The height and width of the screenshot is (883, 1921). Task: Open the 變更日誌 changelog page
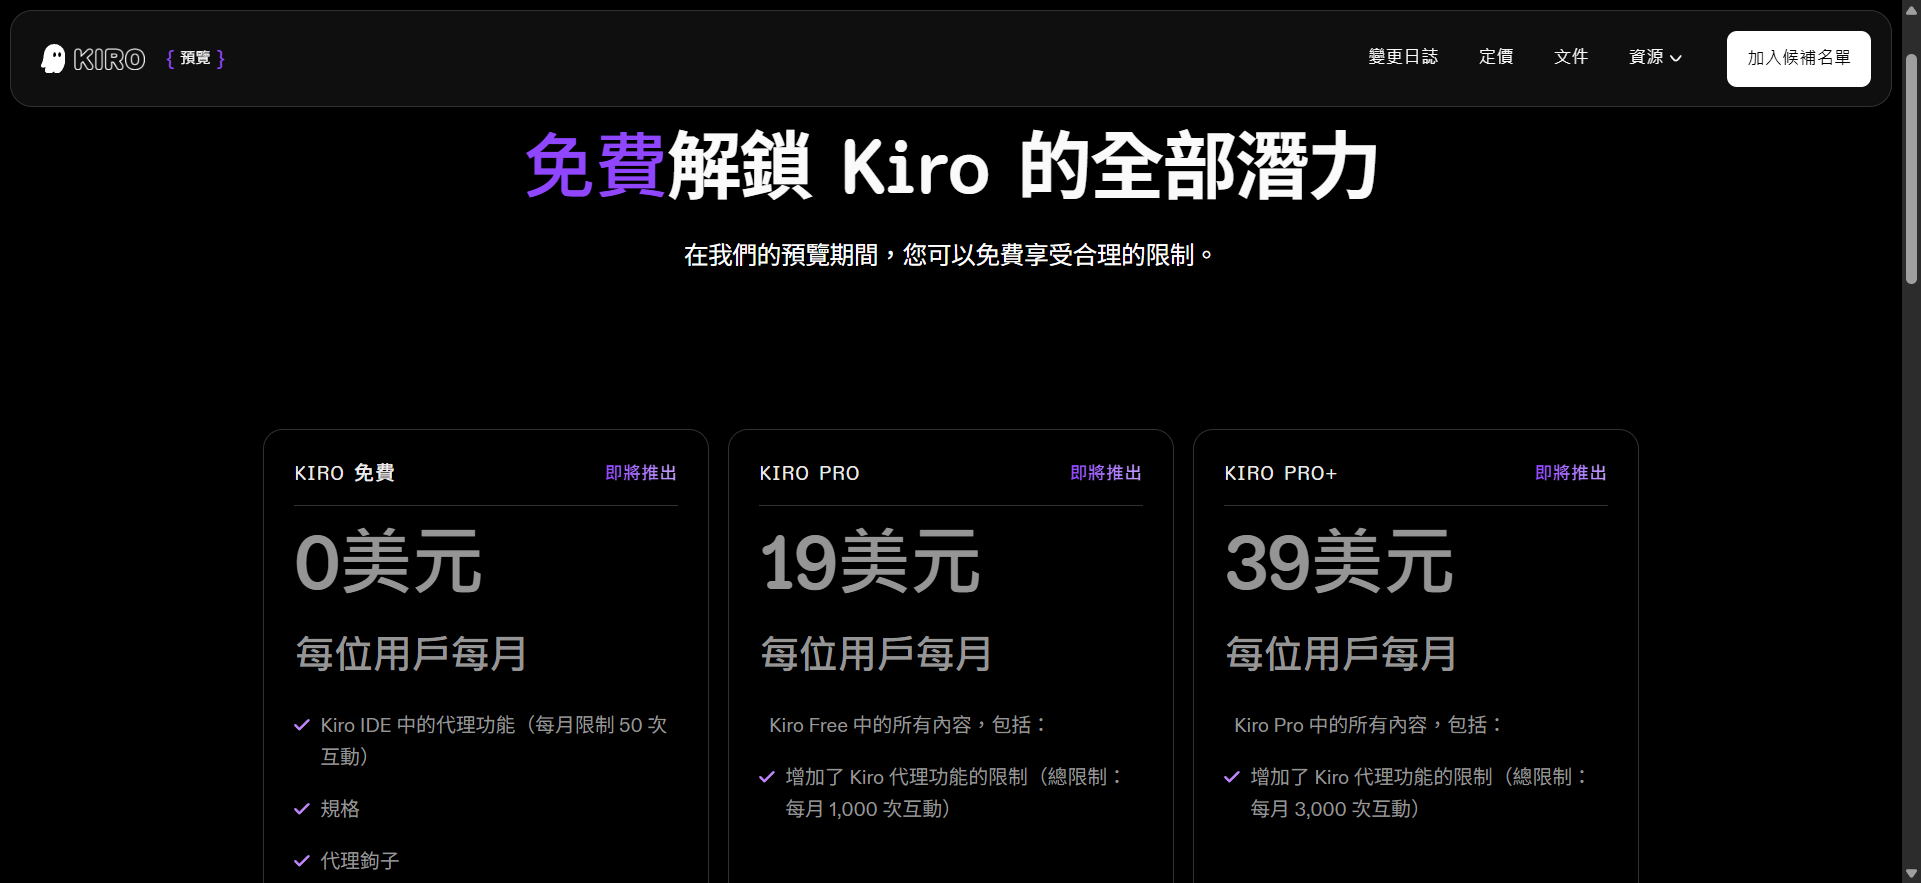click(1403, 57)
